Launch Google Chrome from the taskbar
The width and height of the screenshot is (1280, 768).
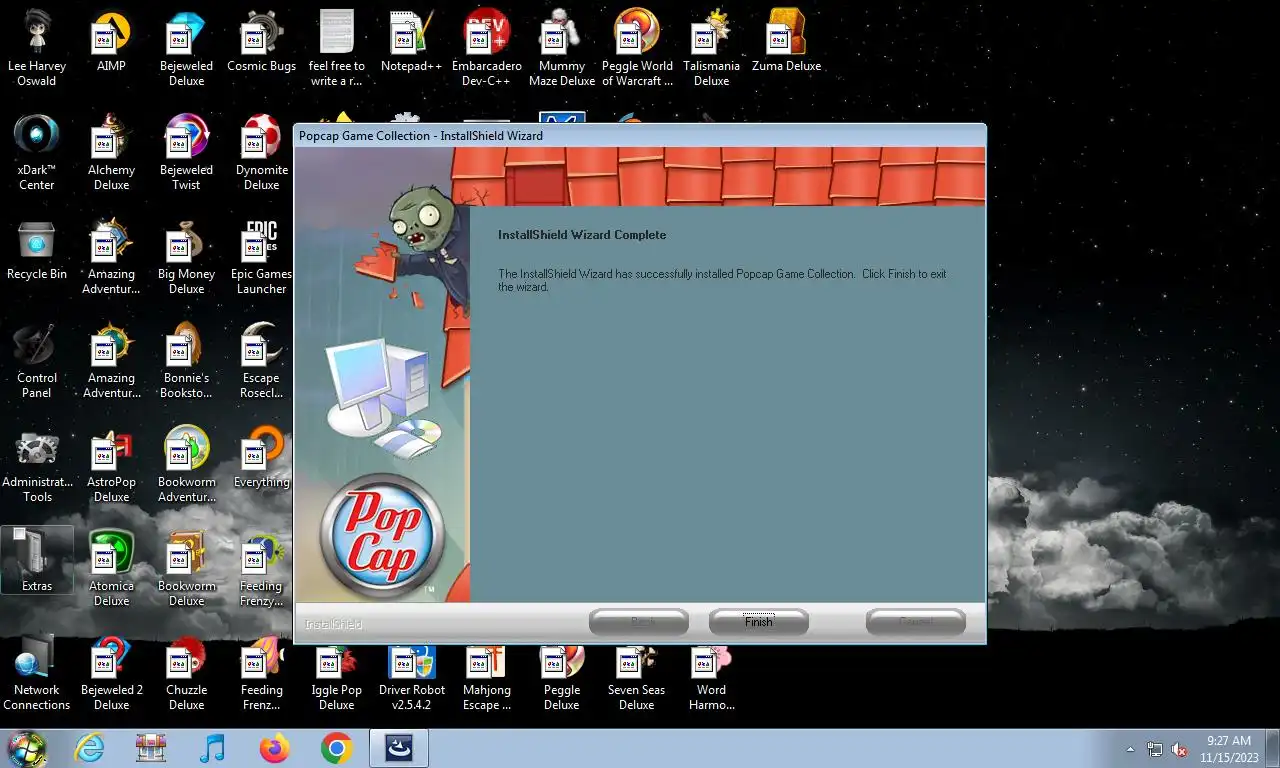pyautogui.click(x=336, y=748)
